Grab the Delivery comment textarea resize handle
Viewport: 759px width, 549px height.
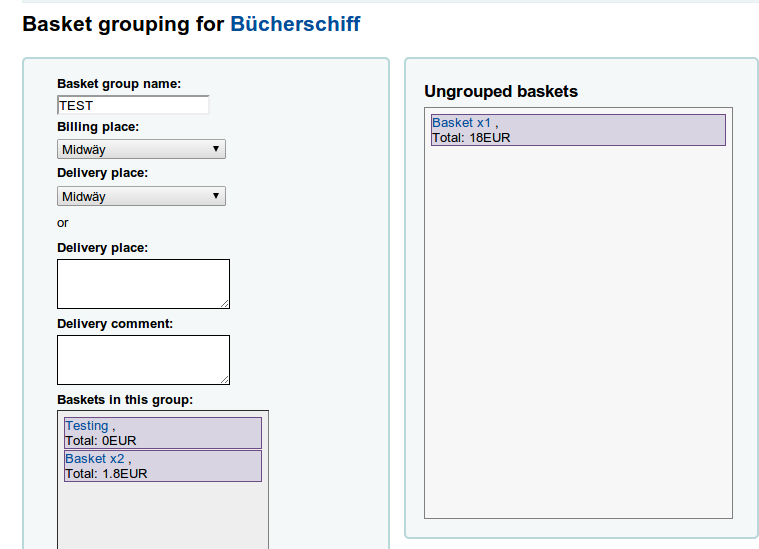point(225,380)
